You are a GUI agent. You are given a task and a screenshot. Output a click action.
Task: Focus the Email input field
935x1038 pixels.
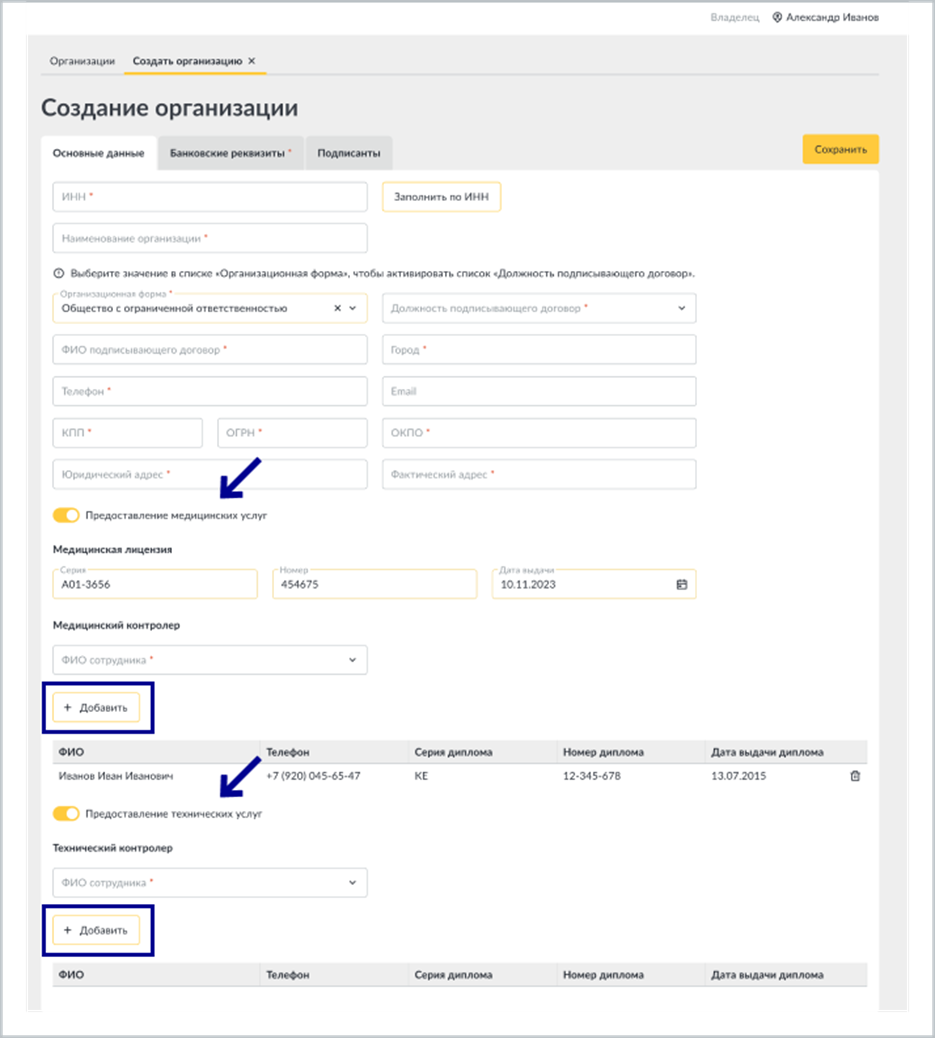(x=539, y=391)
